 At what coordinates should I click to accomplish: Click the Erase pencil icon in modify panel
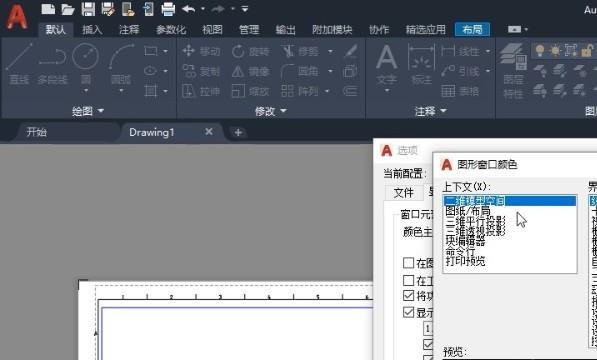coord(350,51)
